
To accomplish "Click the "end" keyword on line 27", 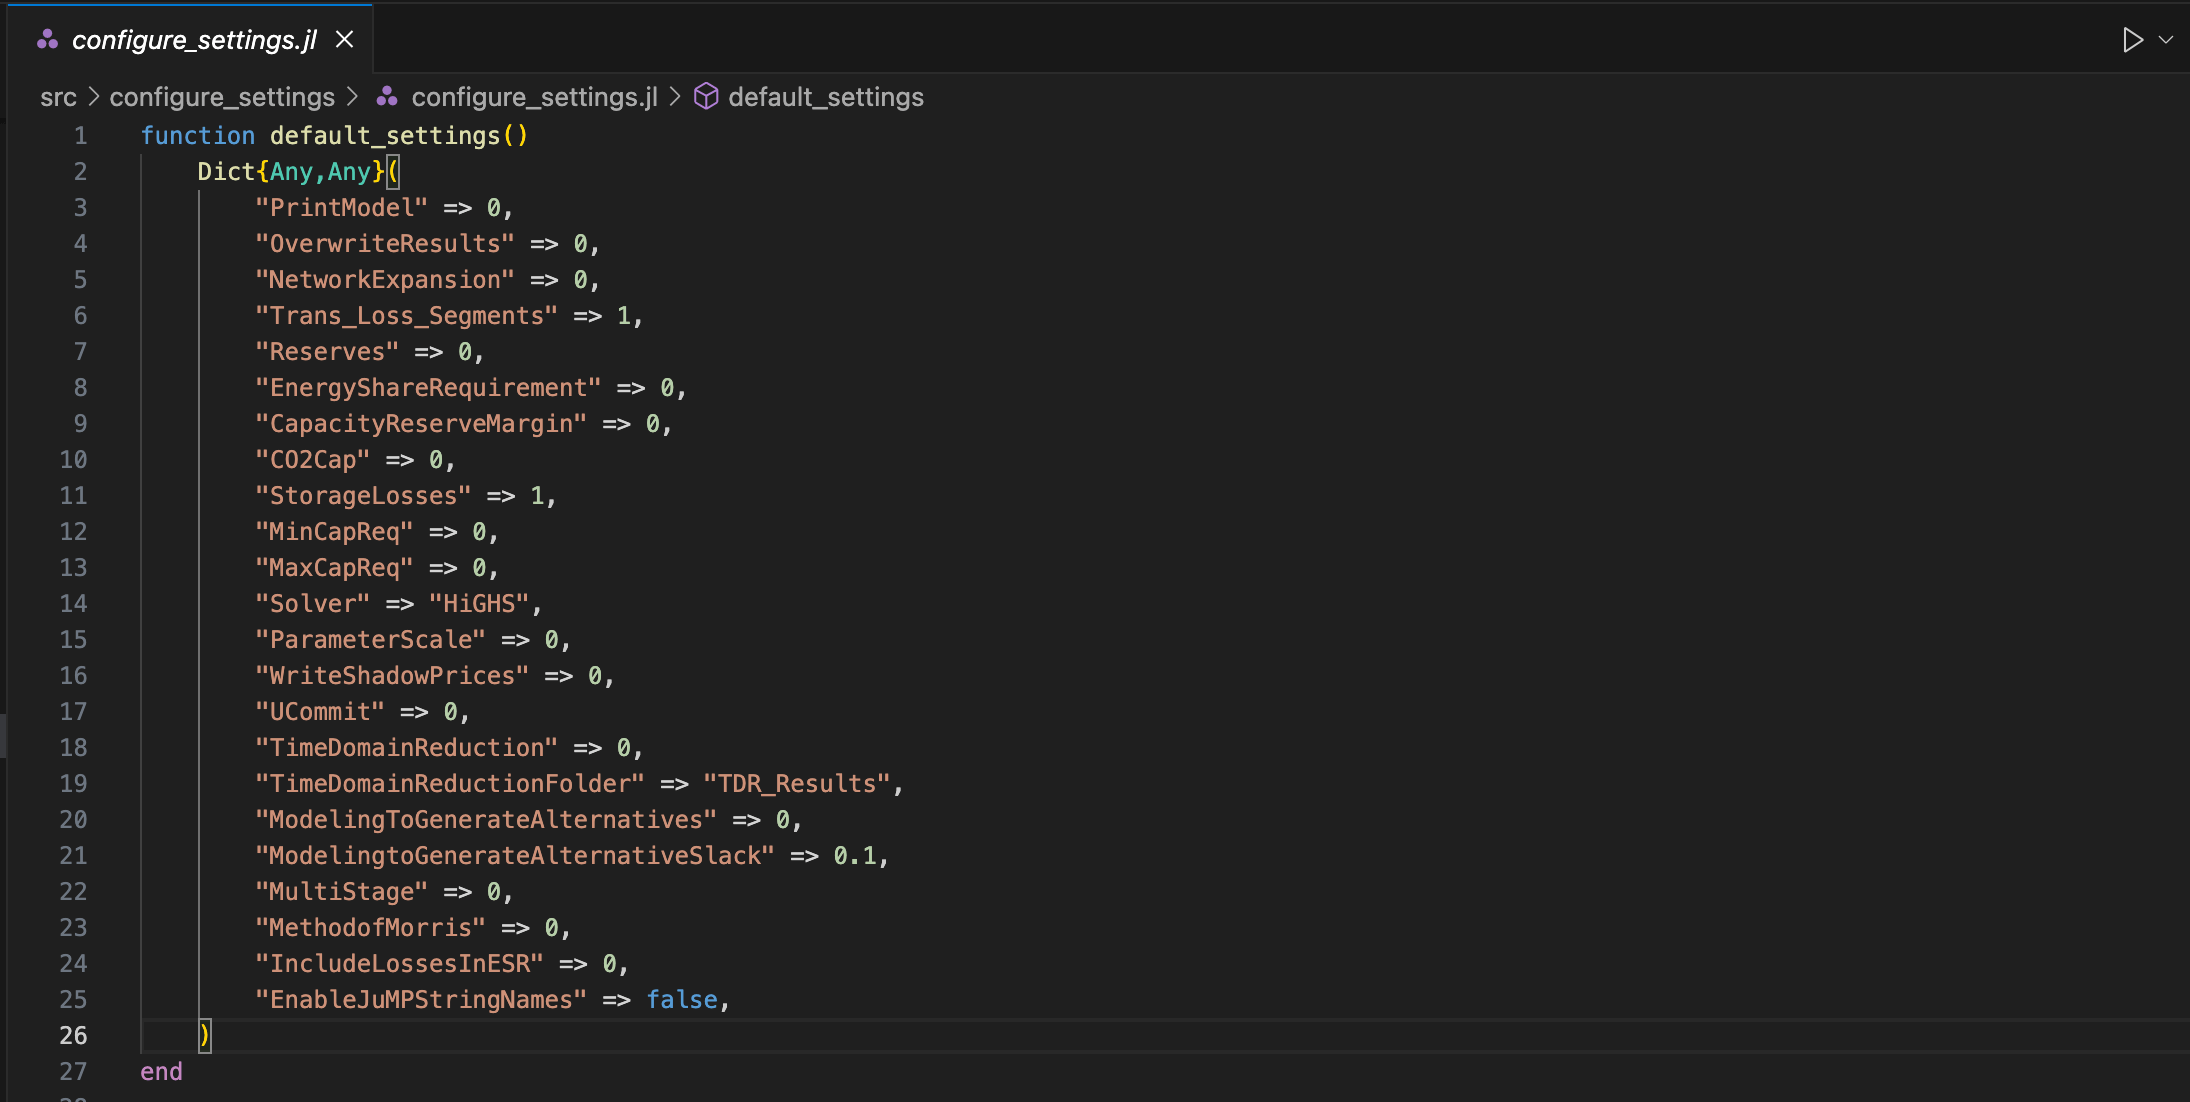I will (161, 1072).
